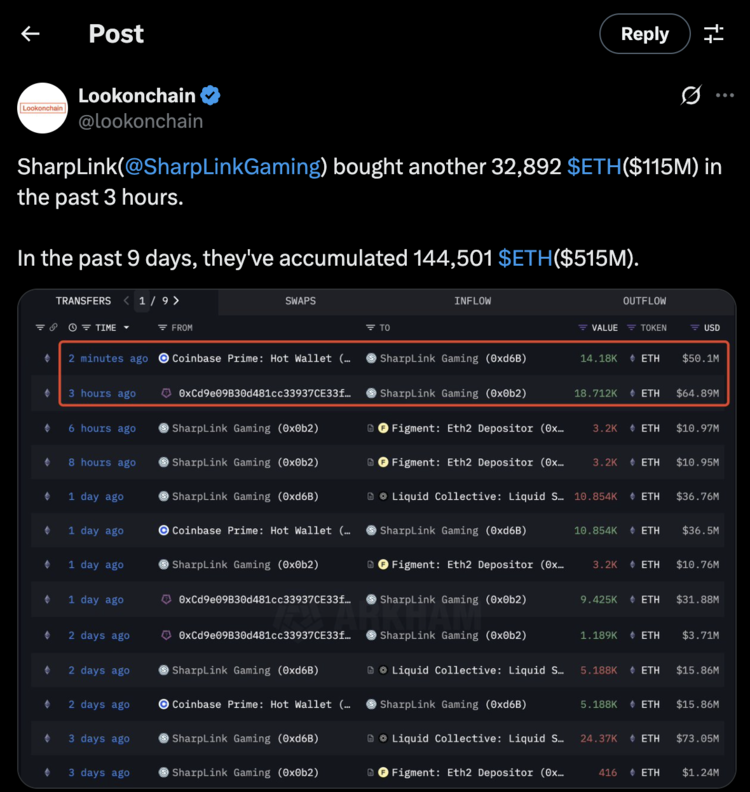Screen dimensions: 750x792
Task: Click the blue verified badge next to Lookonchain
Action: tap(211, 95)
